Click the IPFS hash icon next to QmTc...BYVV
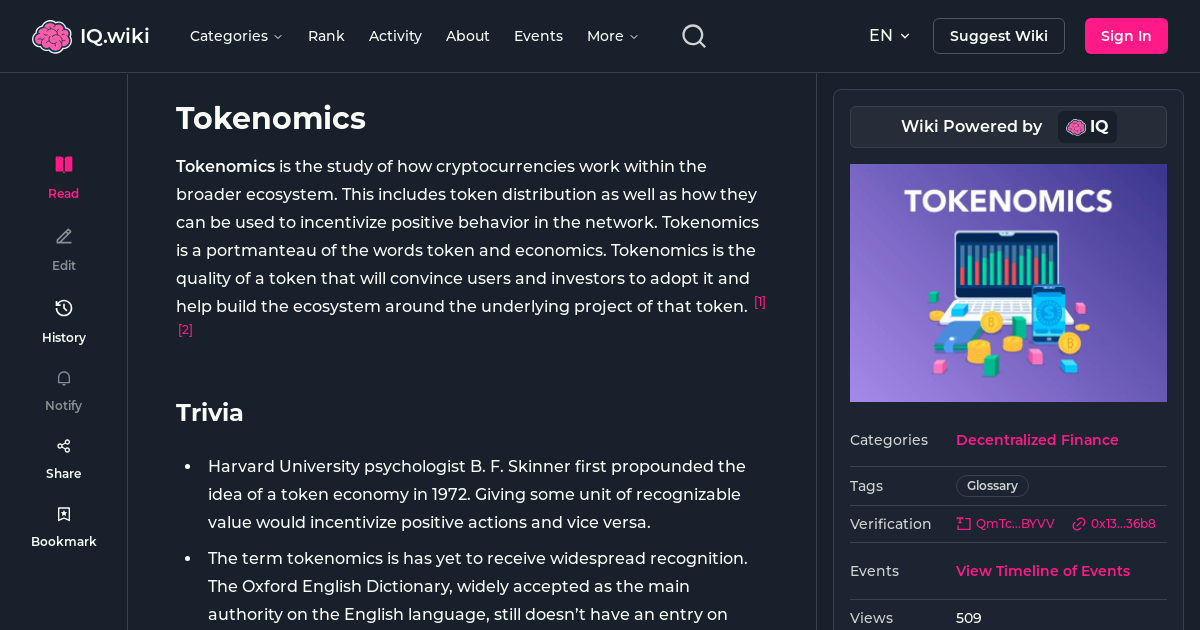Viewport: 1200px width, 630px height. point(962,523)
